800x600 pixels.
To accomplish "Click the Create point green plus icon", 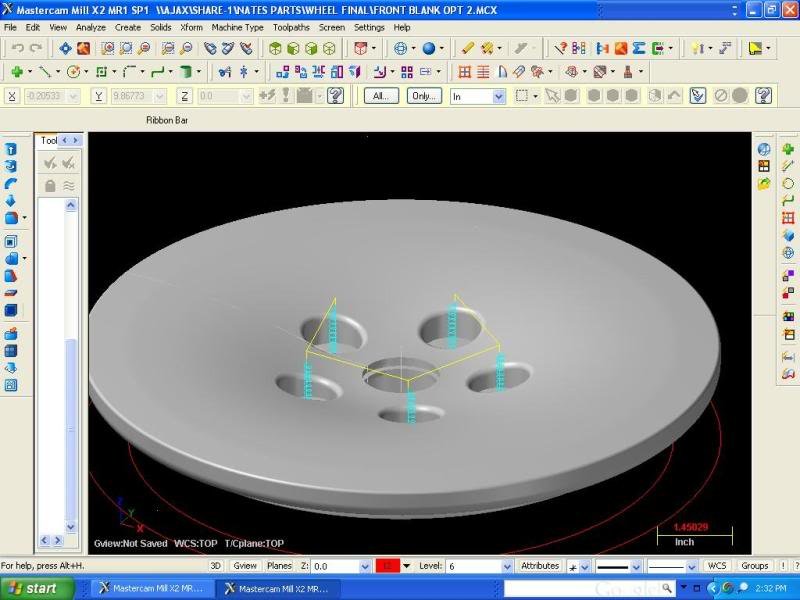I will click(17, 72).
